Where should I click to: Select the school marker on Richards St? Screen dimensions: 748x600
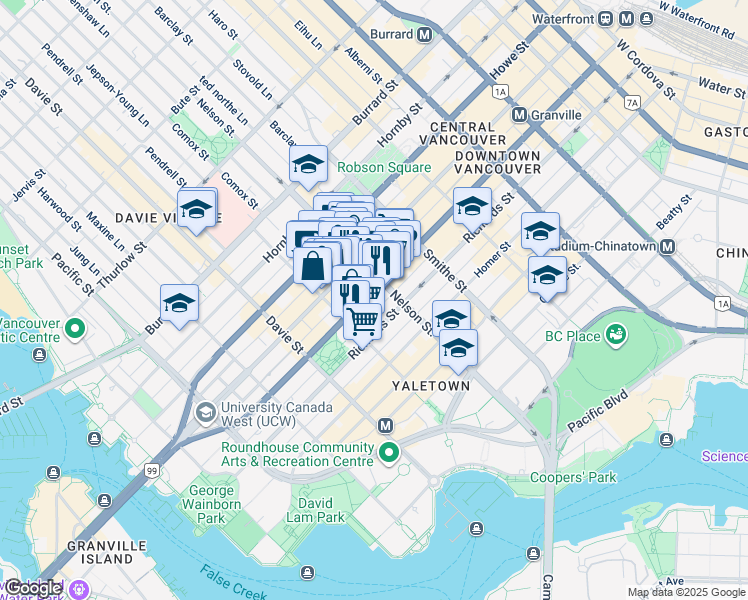(472, 207)
